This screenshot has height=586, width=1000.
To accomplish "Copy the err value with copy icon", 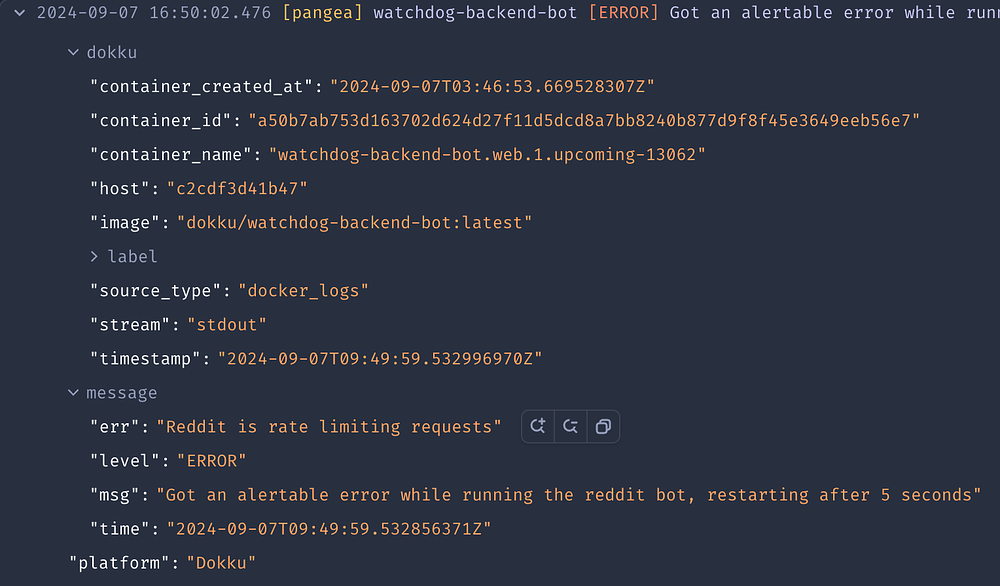I will point(603,426).
